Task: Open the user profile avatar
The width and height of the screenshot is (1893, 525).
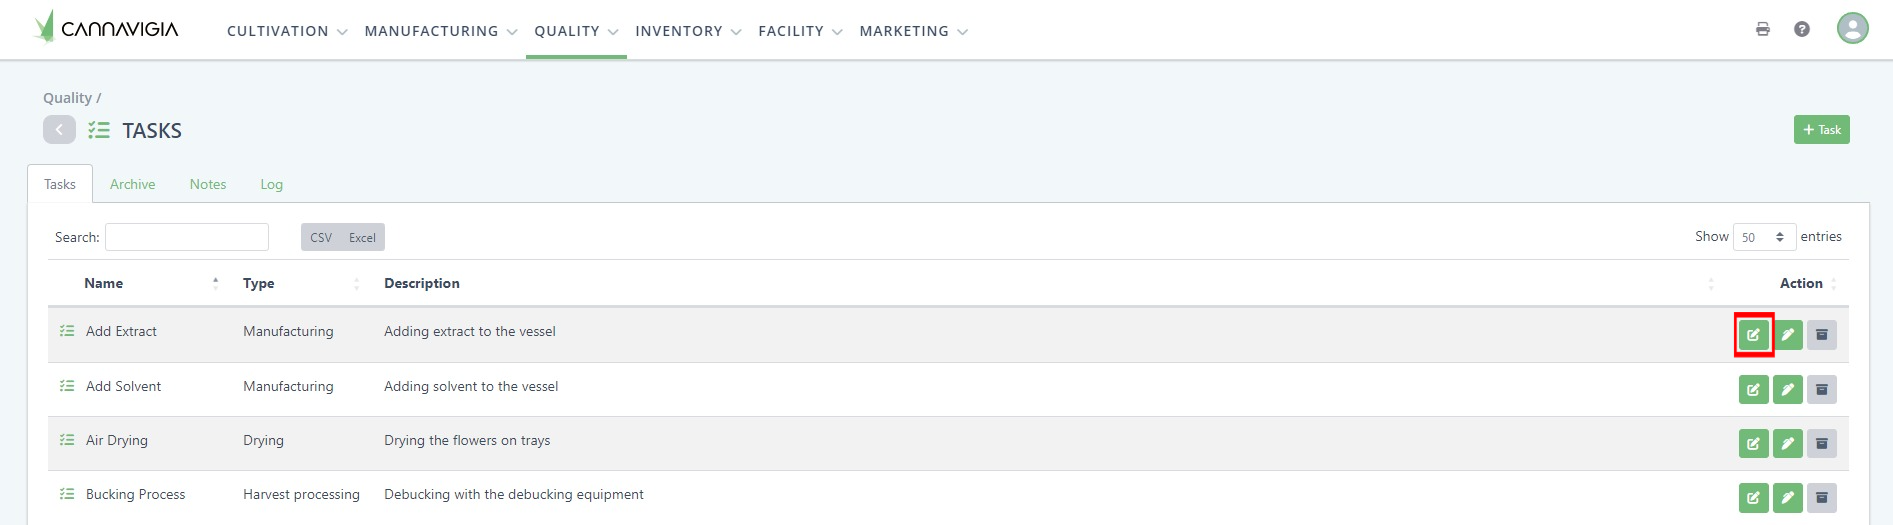Action: tap(1852, 28)
